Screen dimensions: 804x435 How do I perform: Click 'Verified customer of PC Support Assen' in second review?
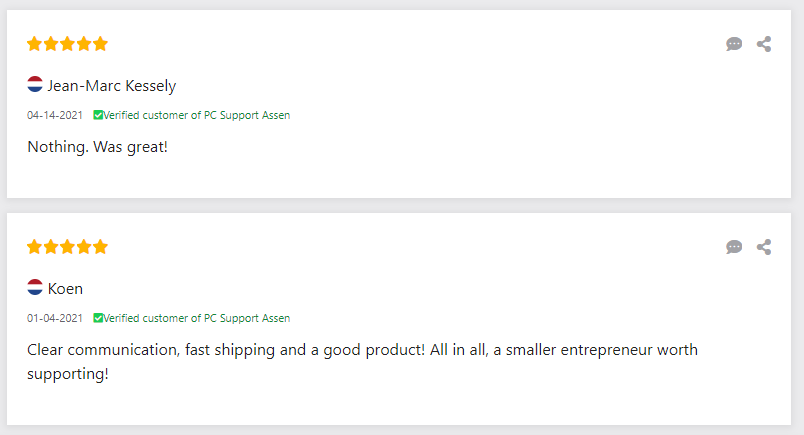click(x=197, y=318)
